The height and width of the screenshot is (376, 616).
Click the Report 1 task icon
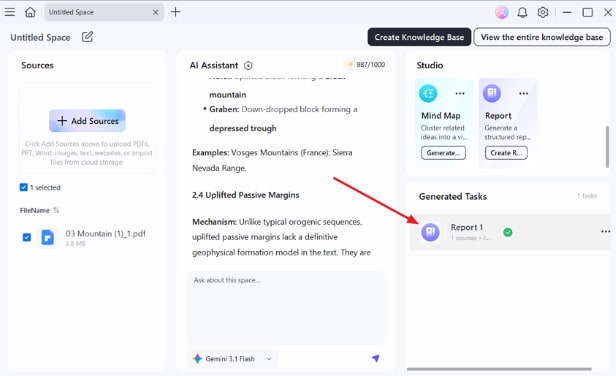click(x=431, y=232)
